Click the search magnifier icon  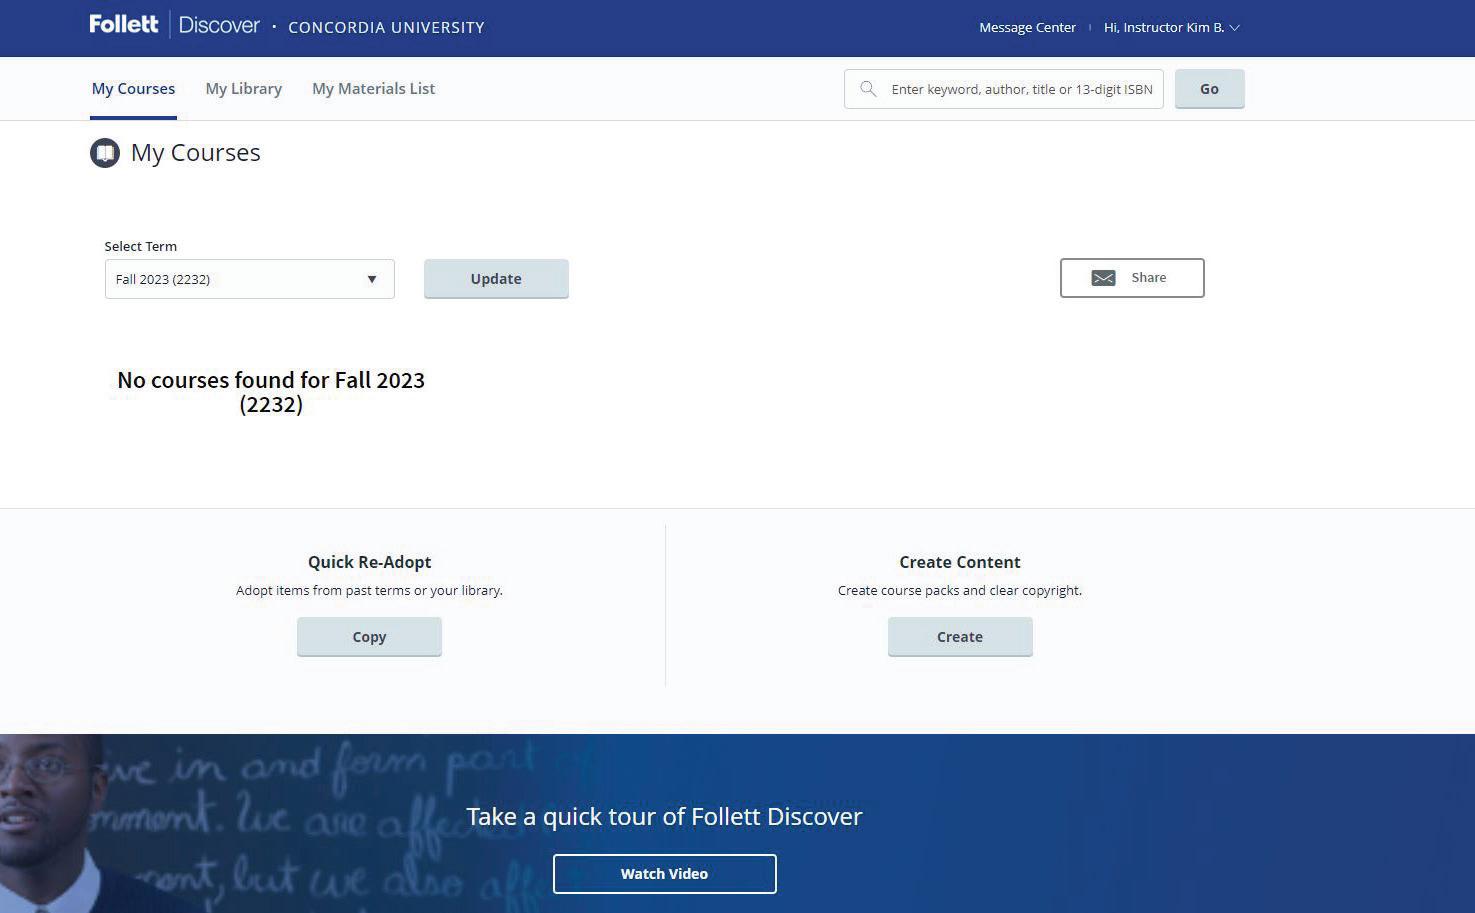(x=868, y=89)
